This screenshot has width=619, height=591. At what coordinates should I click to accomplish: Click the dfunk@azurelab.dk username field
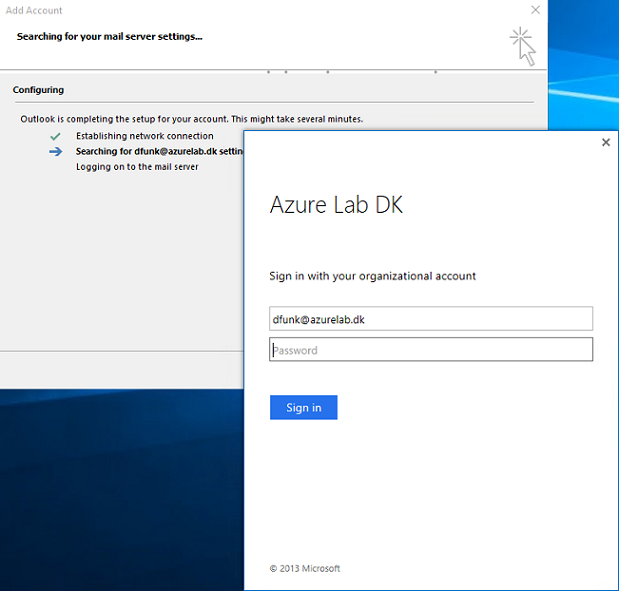click(431, 319)
